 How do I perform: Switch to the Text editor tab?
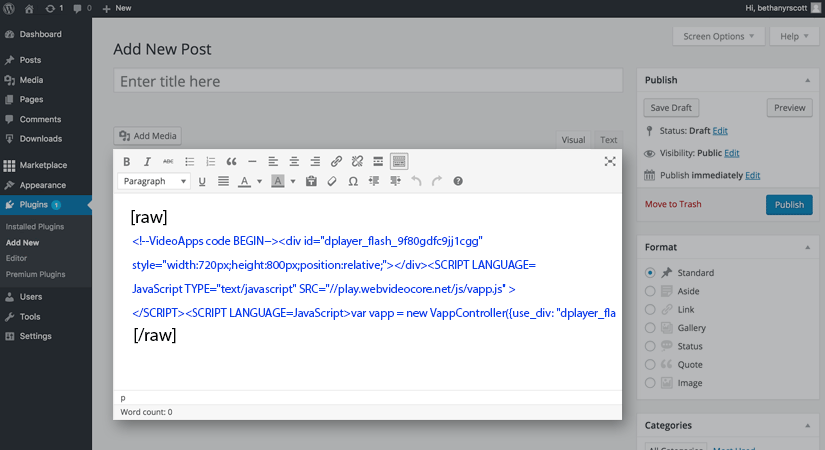click(x=608, y=140)
